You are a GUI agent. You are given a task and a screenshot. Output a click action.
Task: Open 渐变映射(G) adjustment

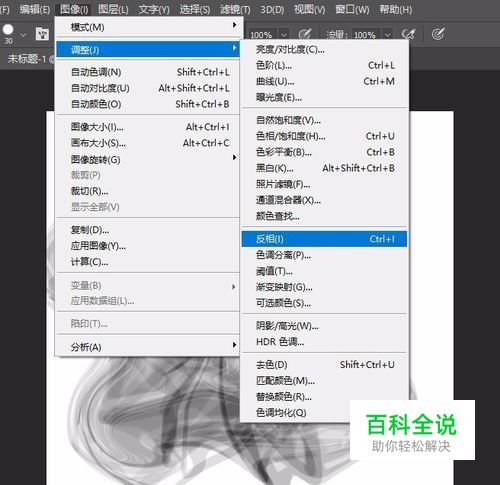[x=324, y=287]
